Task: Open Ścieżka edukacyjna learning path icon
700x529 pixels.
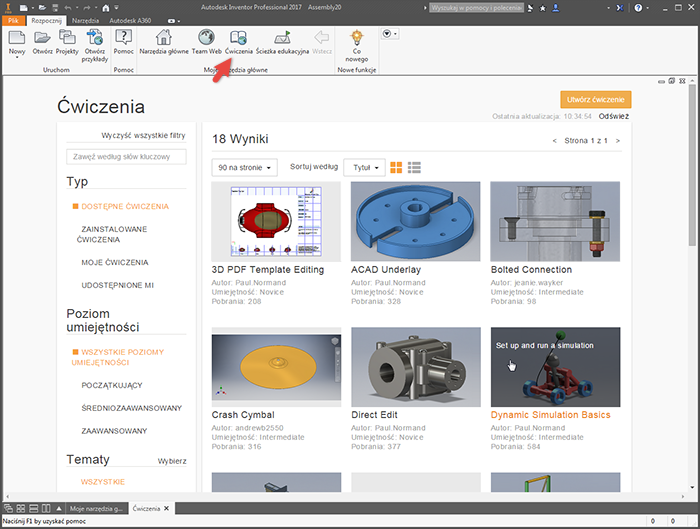Action: point(282,37)
